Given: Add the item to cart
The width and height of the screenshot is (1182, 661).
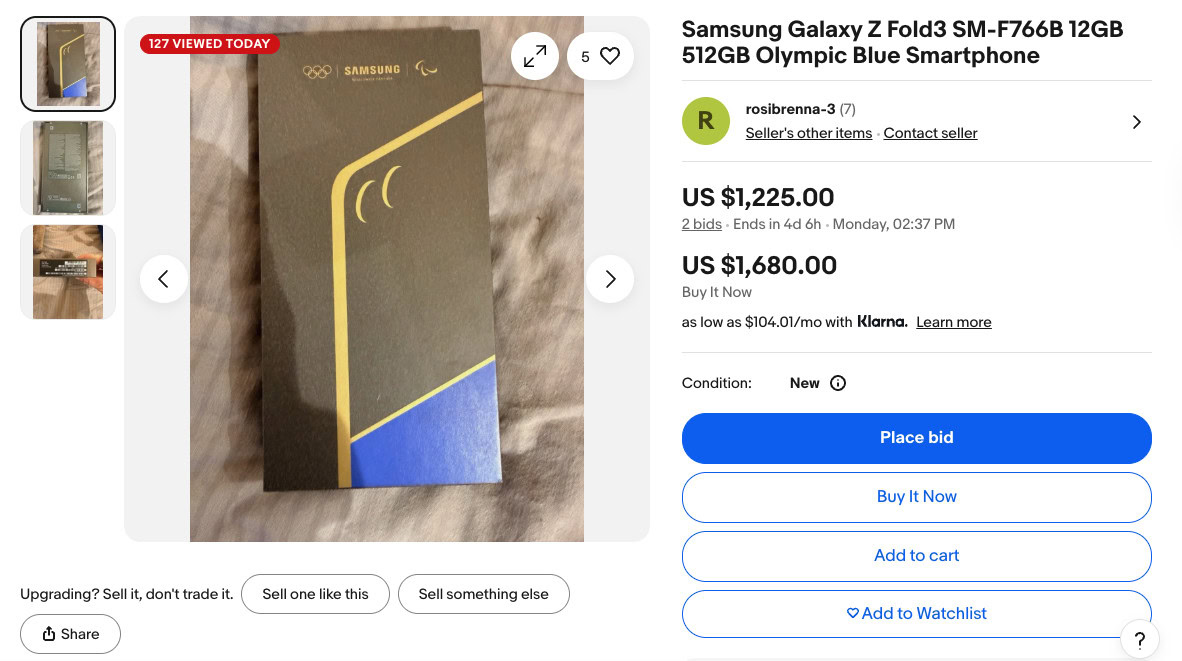Looking at the screenshot, I should pyautogui.click(x=916, y=556).
